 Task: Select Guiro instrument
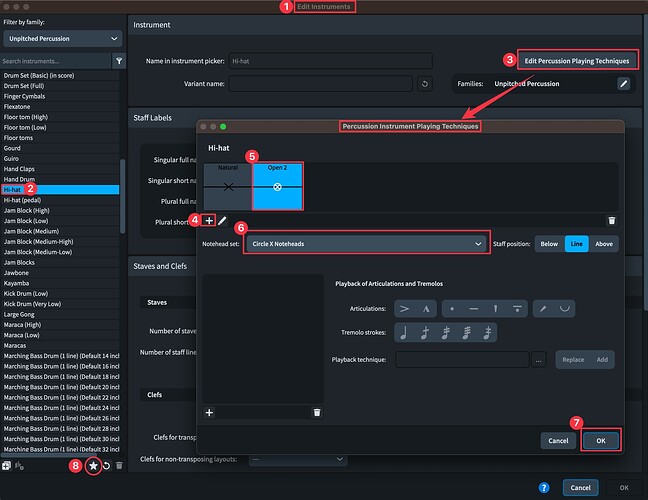tap(60, 159)
